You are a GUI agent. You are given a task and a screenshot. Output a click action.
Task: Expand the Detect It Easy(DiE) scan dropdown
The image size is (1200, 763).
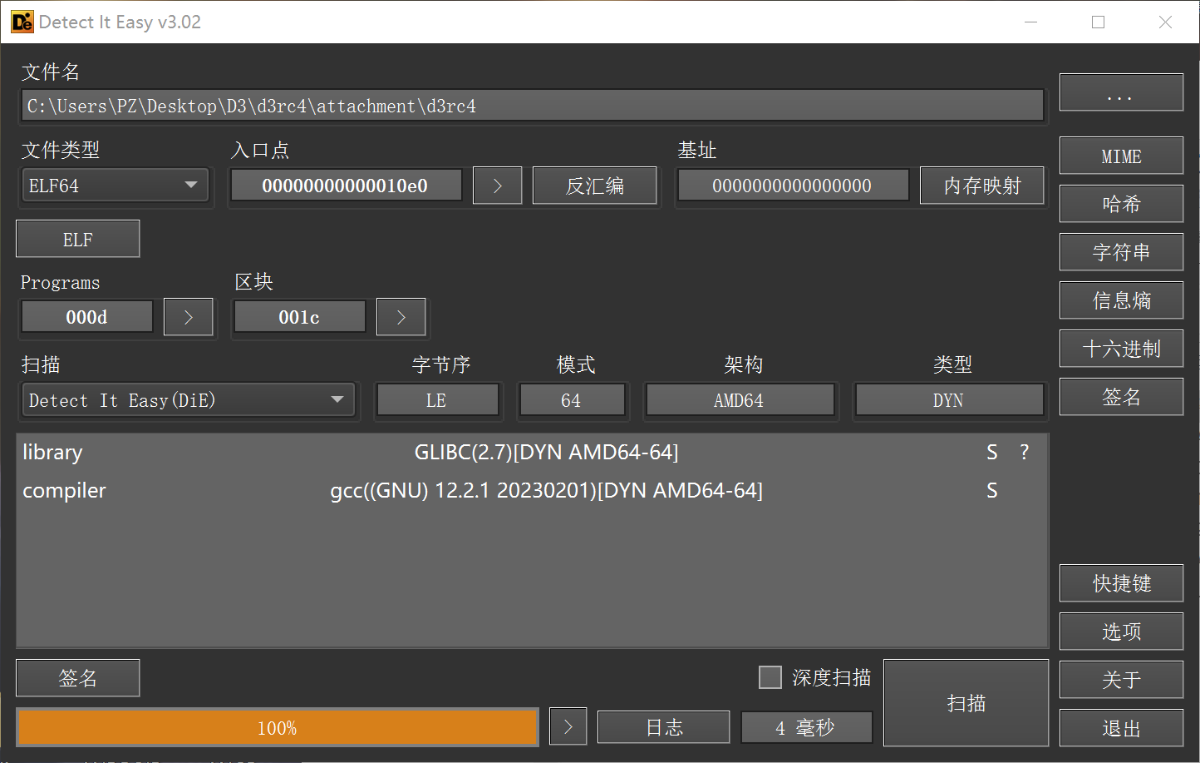(x=188, y=400)
